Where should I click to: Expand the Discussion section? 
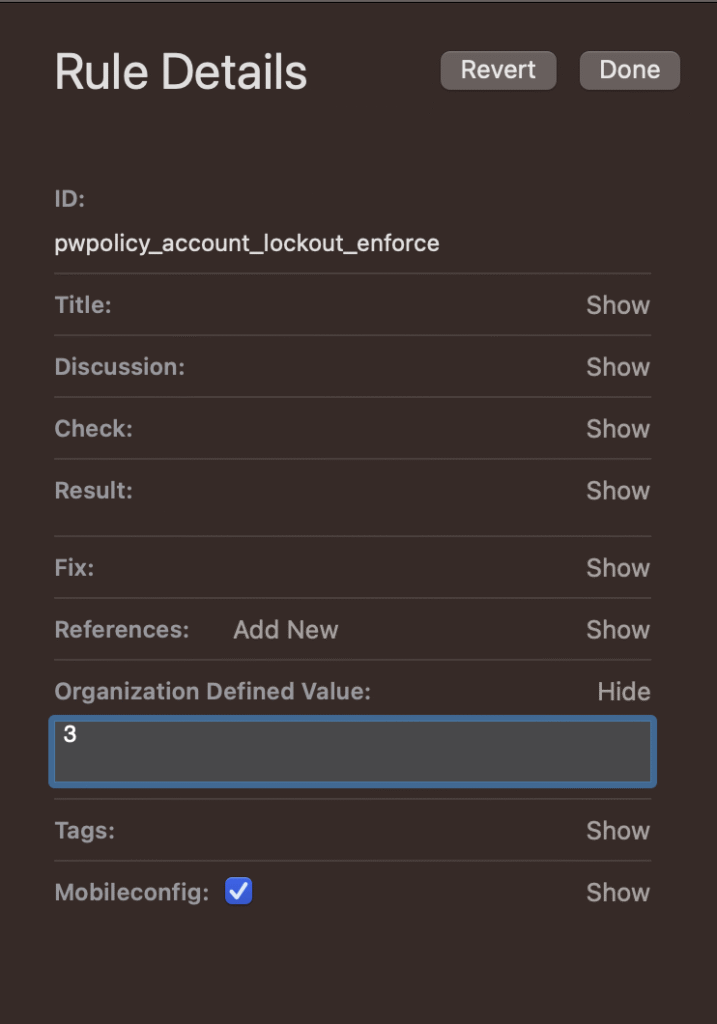point(617,367)
